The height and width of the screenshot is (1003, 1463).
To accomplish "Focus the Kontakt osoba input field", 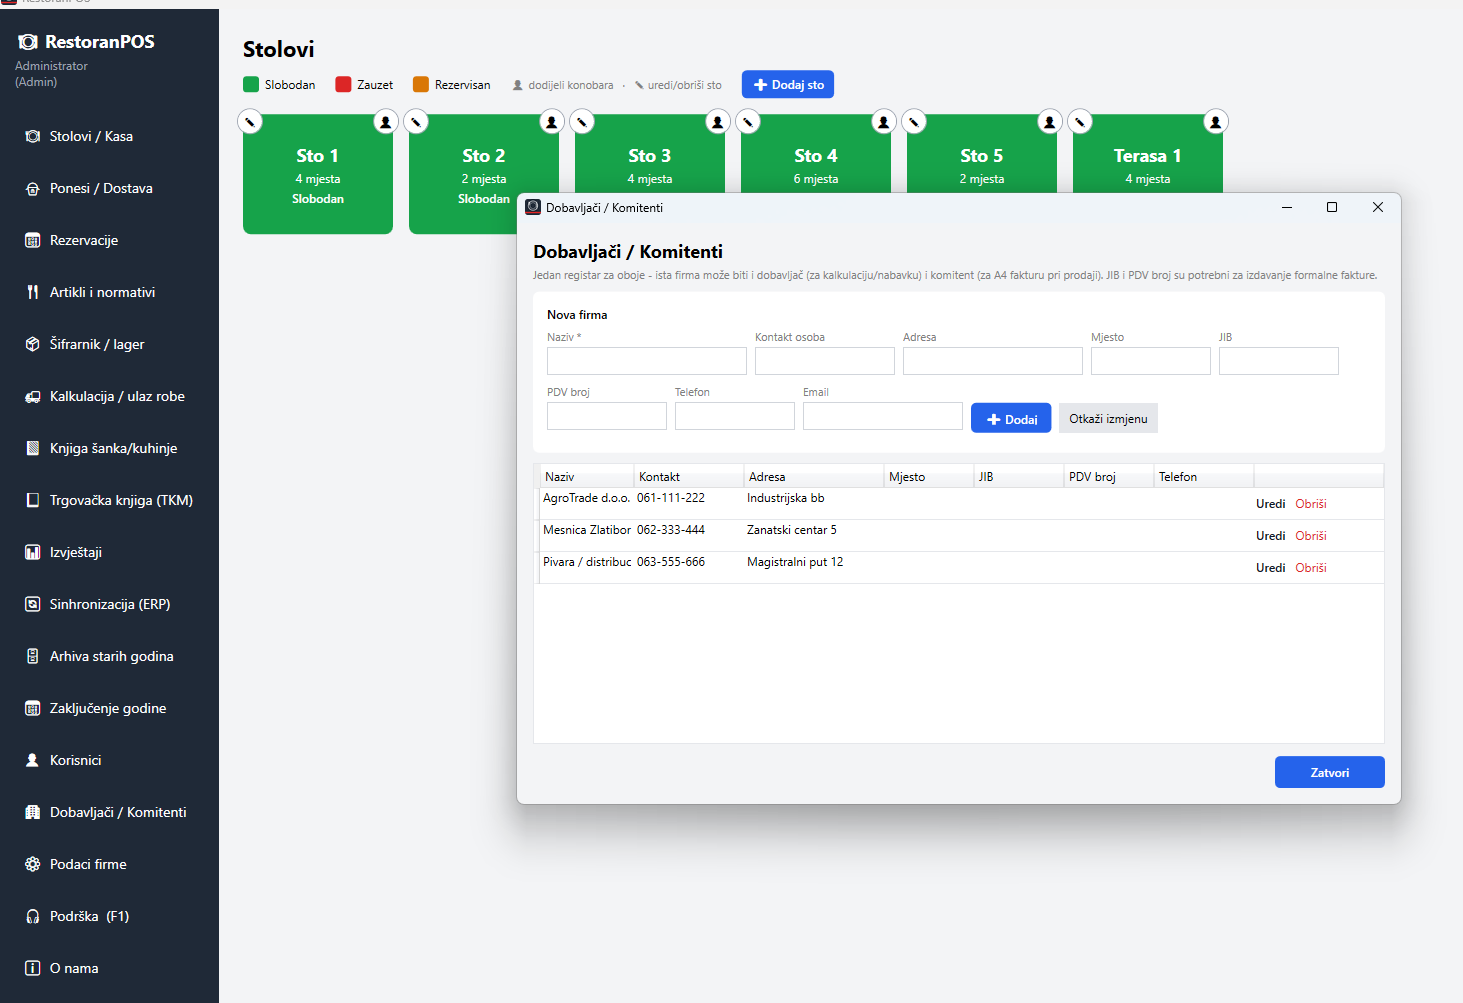I will pos(825,361).
